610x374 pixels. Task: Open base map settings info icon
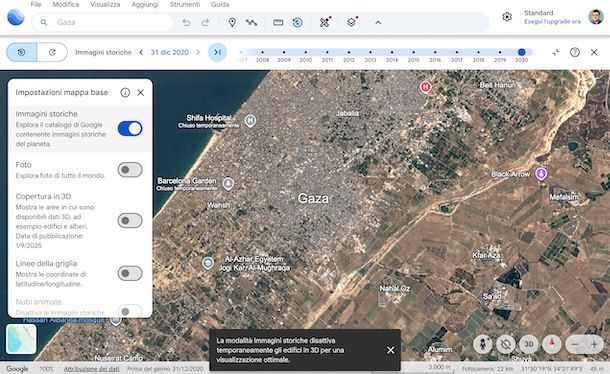point(125,92)
